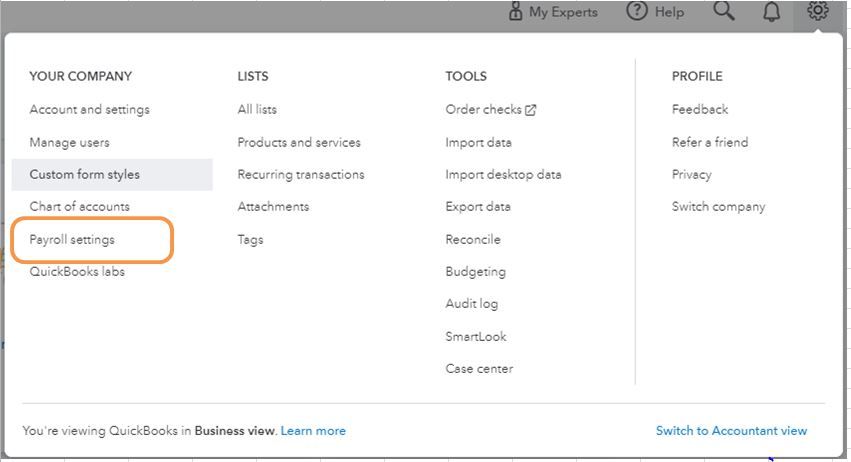Select Import data
This screenshot has height=462, width=851.
point(479,143)
